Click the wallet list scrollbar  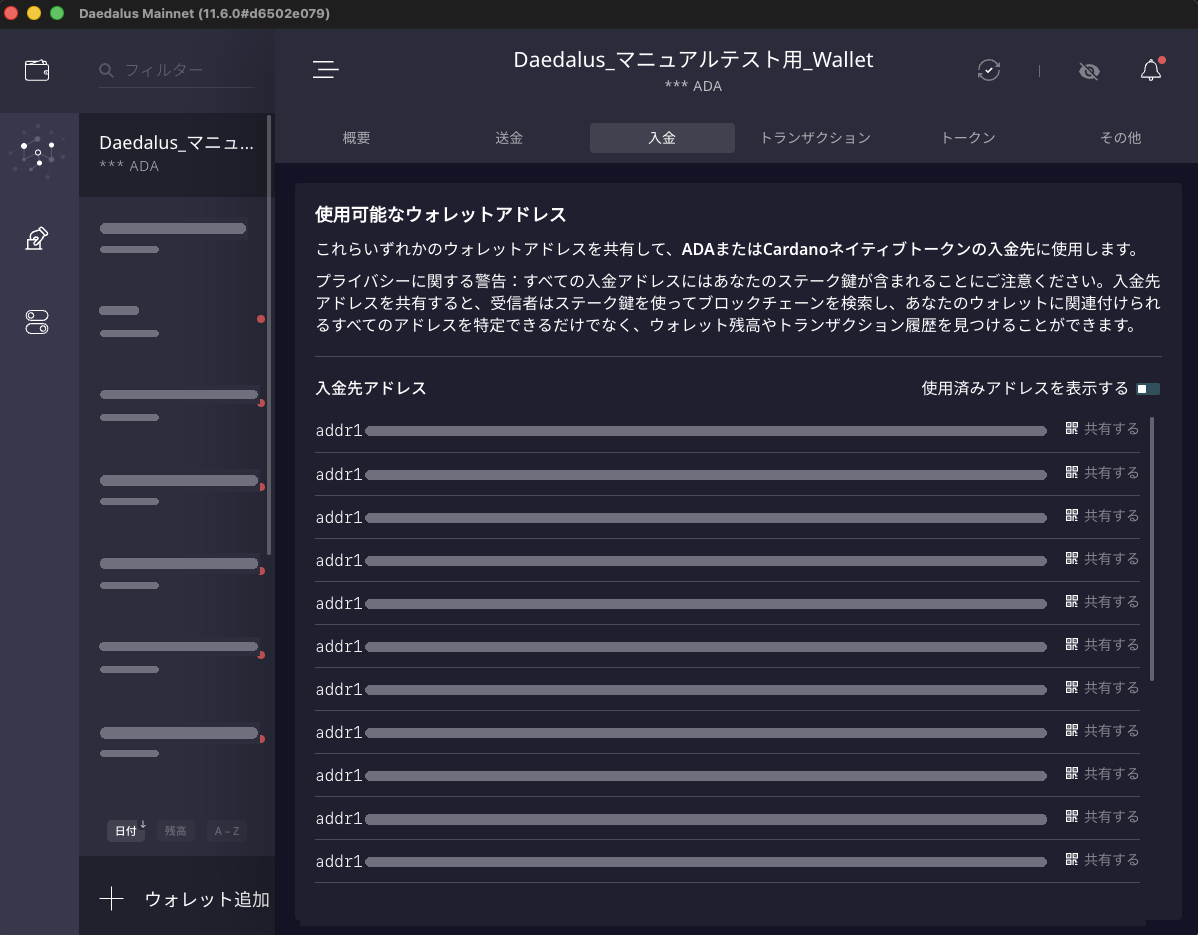[269, 335]
